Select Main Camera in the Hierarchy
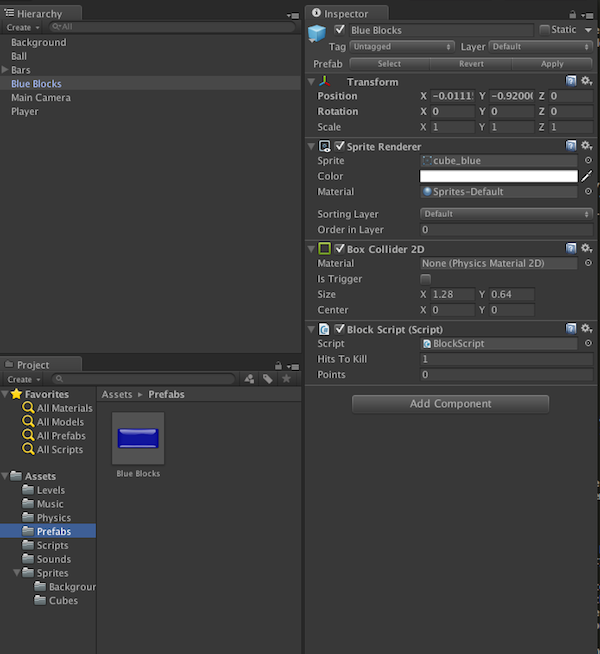The width and height of the screenshot is (600, 654). (41, 98)
